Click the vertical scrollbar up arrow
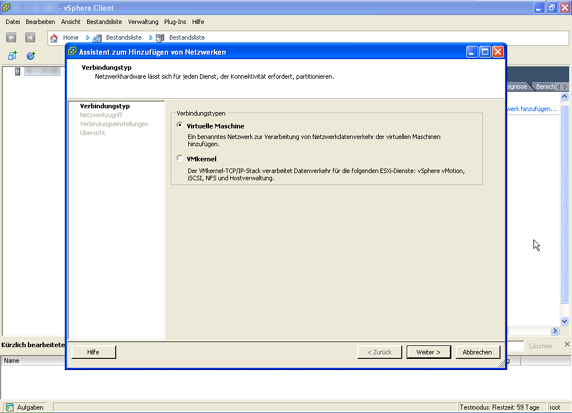Viewport: 572px width, 413px height. pyautogui.click(x=564, y=97)
